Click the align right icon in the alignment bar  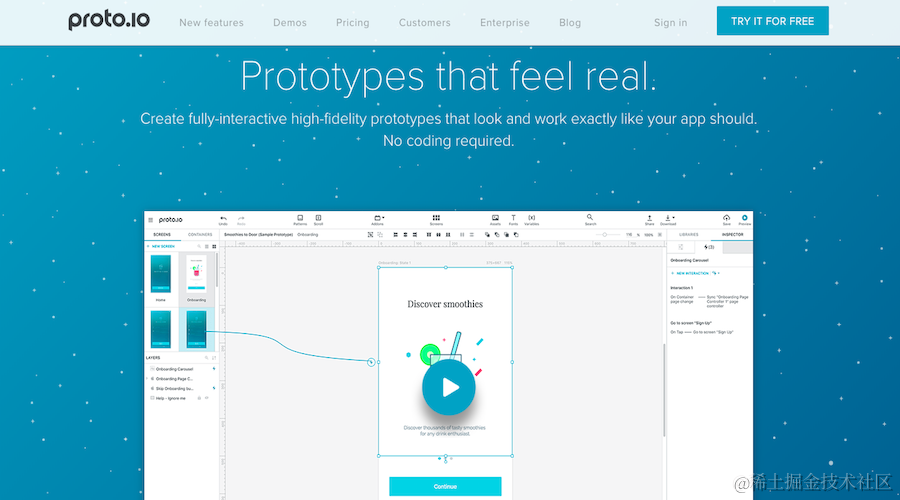pyautogui.click(x=415, y=235)
